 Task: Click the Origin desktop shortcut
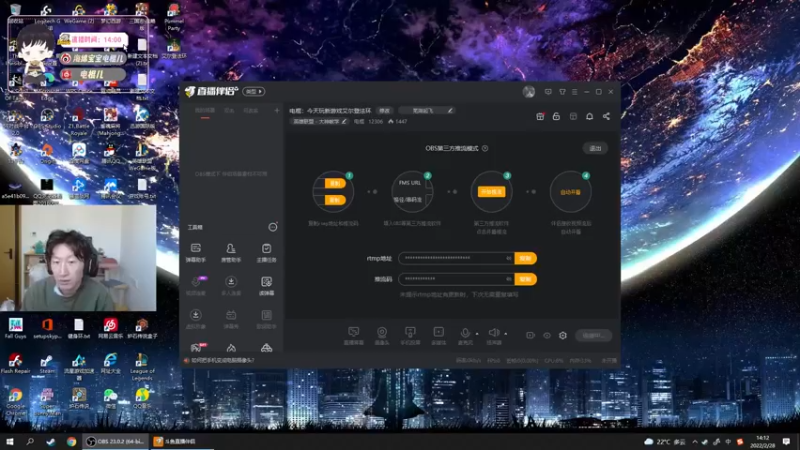click(x=47, y=153)
